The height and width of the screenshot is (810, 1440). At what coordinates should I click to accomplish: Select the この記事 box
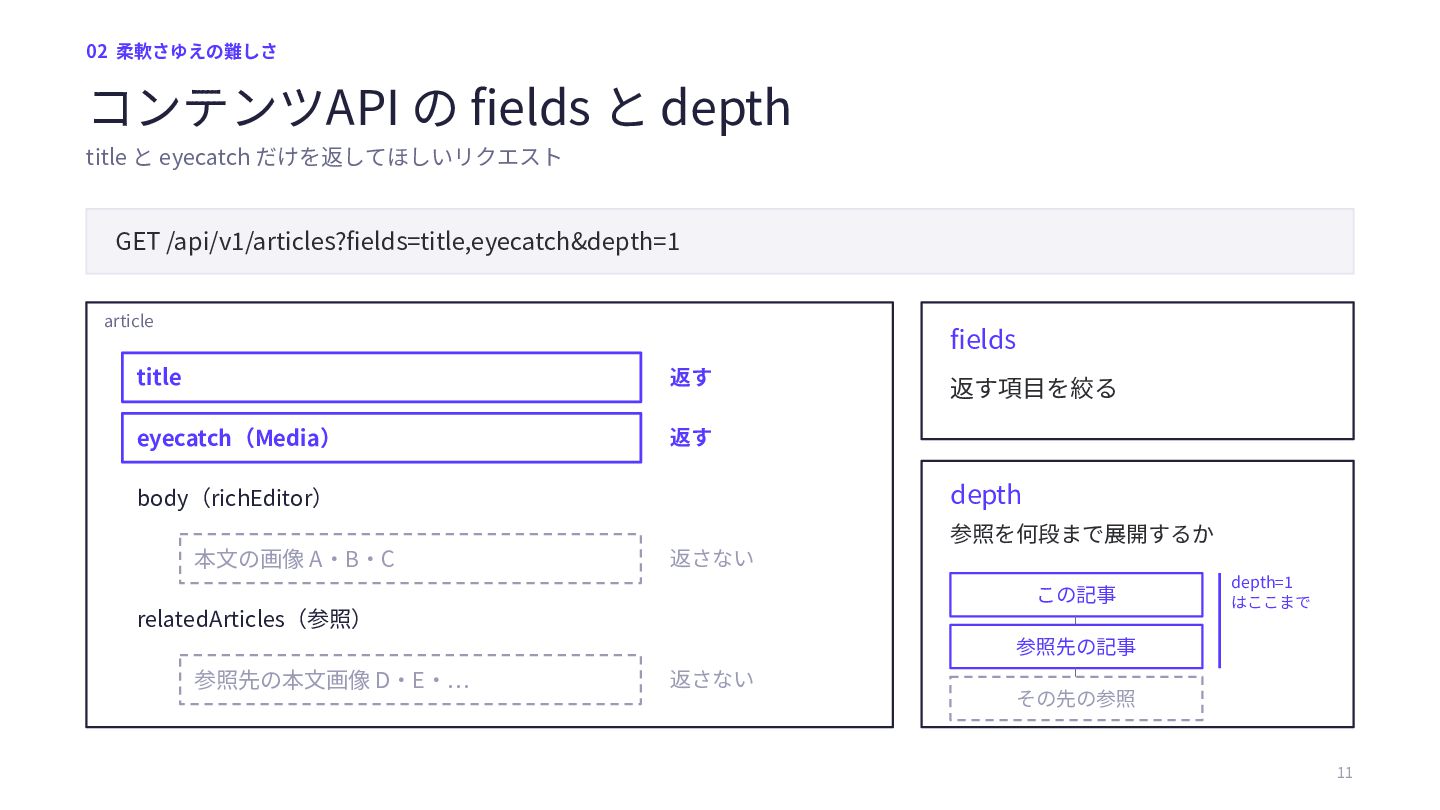tap(1076, 595)
